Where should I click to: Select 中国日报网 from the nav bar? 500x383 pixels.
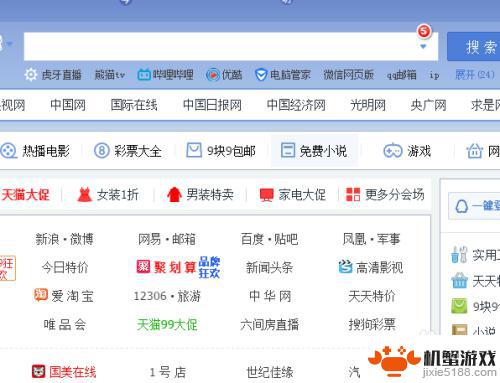pos(213,105)
